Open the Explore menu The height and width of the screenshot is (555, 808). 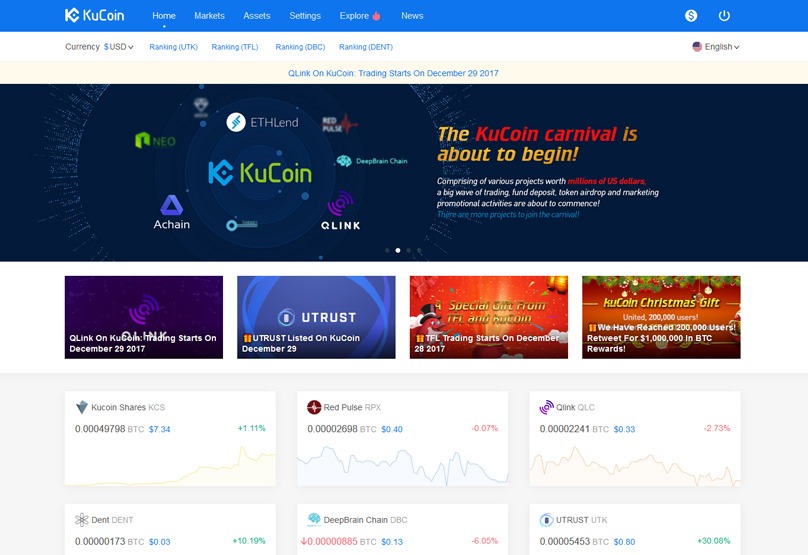[x=359, y=16]
